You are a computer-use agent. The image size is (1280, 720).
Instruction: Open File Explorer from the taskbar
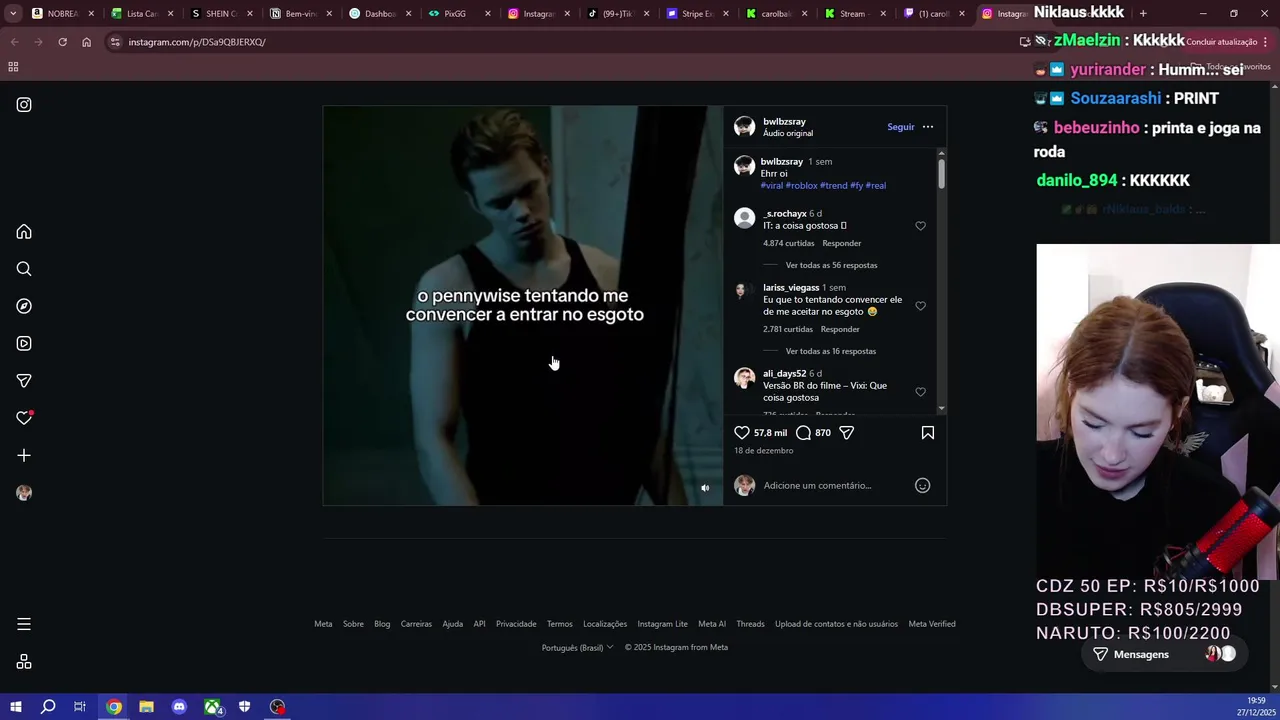pyautogui.click(x=146, y=707)
